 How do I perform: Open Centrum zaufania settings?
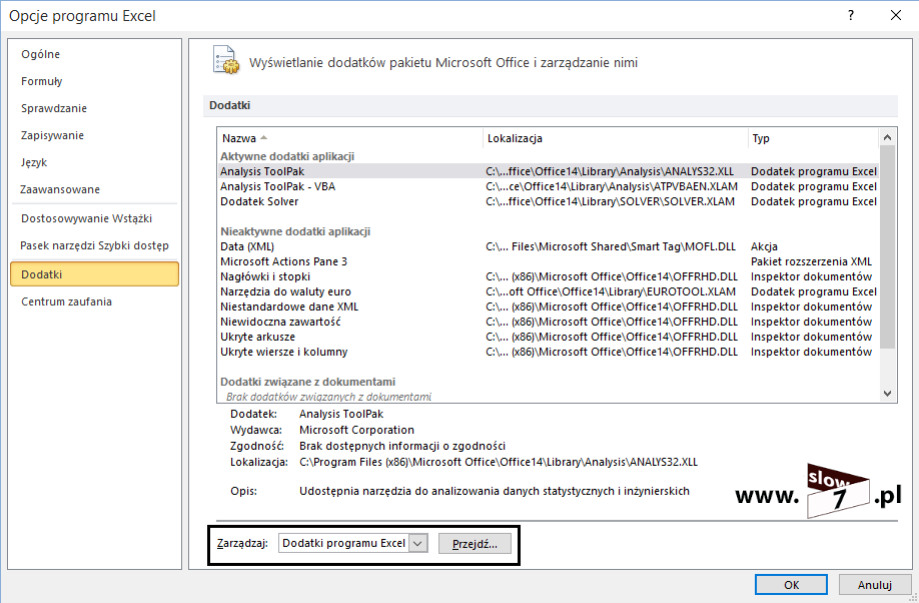[66, 301]
